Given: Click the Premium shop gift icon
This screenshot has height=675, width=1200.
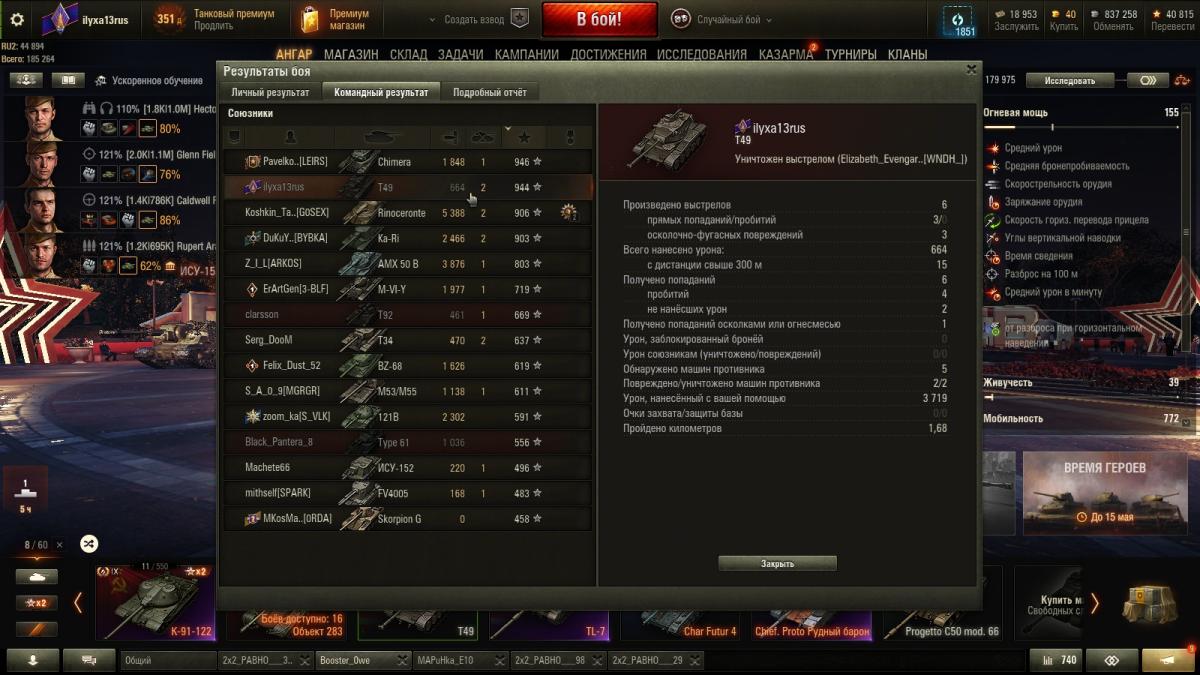Looking at the screenshot, I should click(310, 19).
